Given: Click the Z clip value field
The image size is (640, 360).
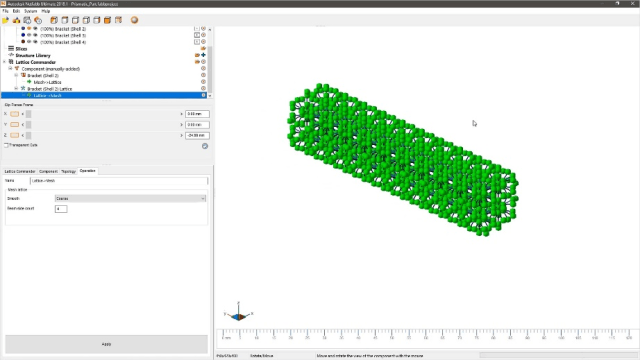Looking at the screenshot, I should click(x=197, y=135).
